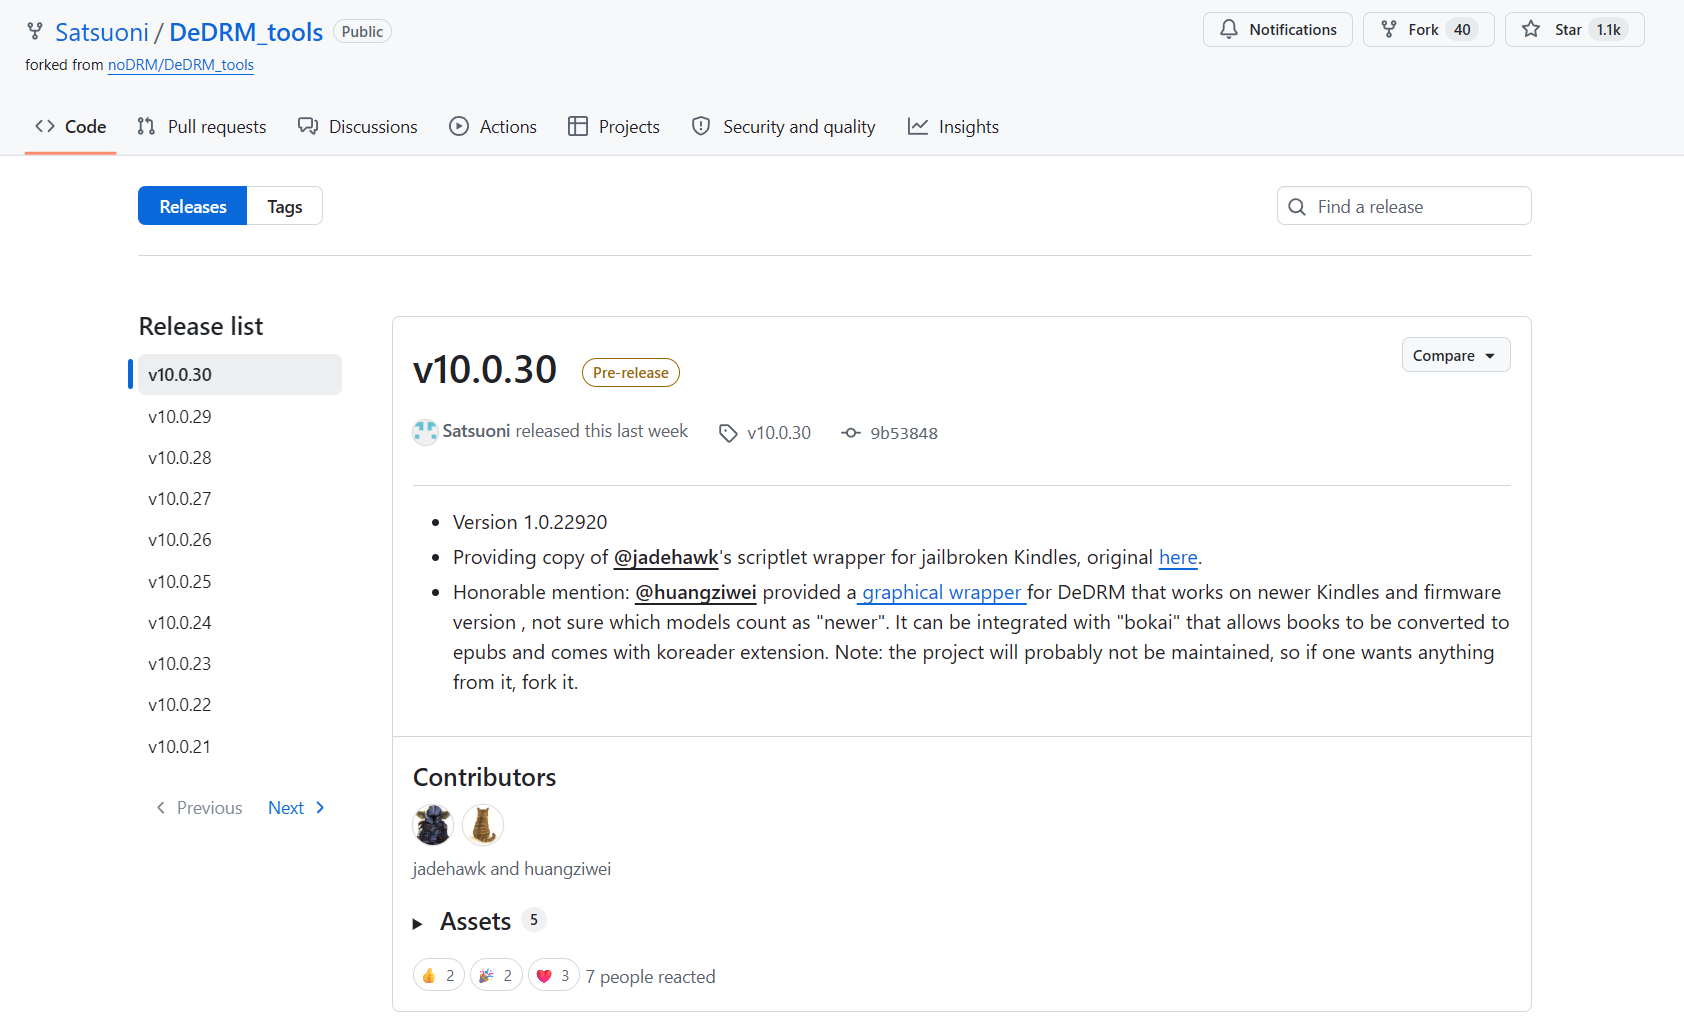Viewport: 1684px width, 1032px height.
Task: Open the Actions tab
Action: pos(493,127)
